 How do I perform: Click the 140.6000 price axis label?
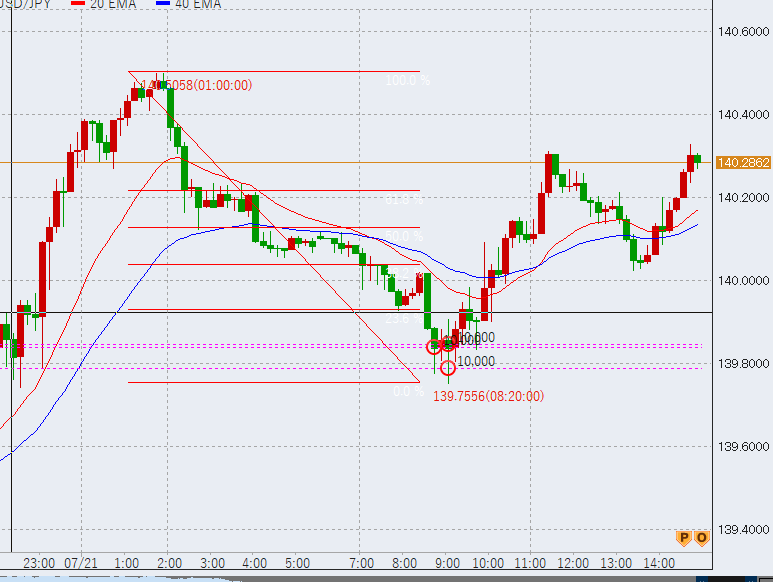pos(743,33)
